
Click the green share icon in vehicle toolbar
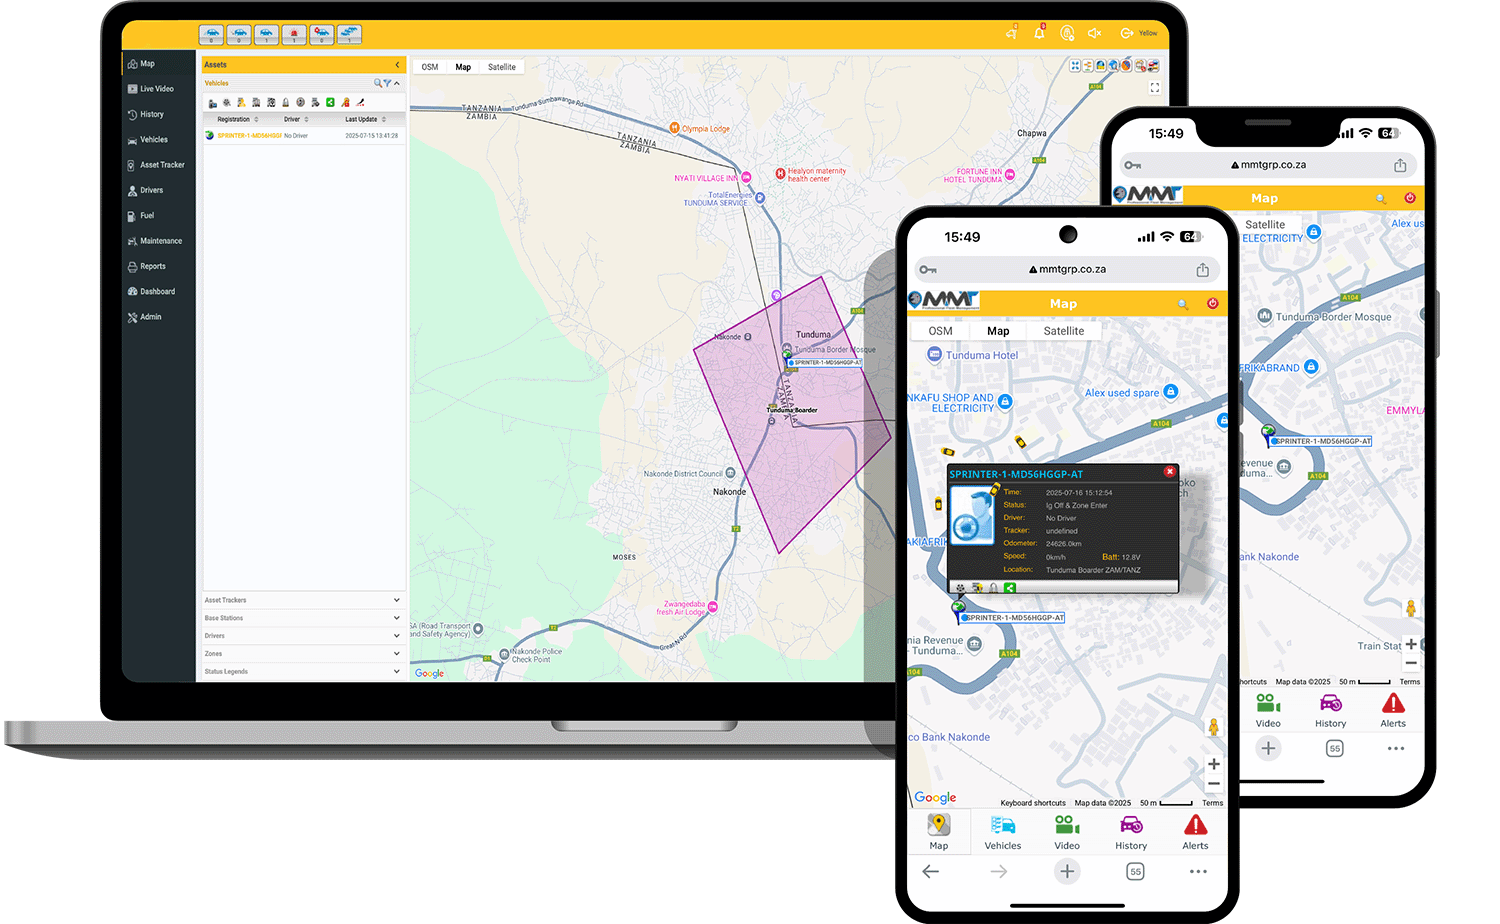[x=330, y=102]
